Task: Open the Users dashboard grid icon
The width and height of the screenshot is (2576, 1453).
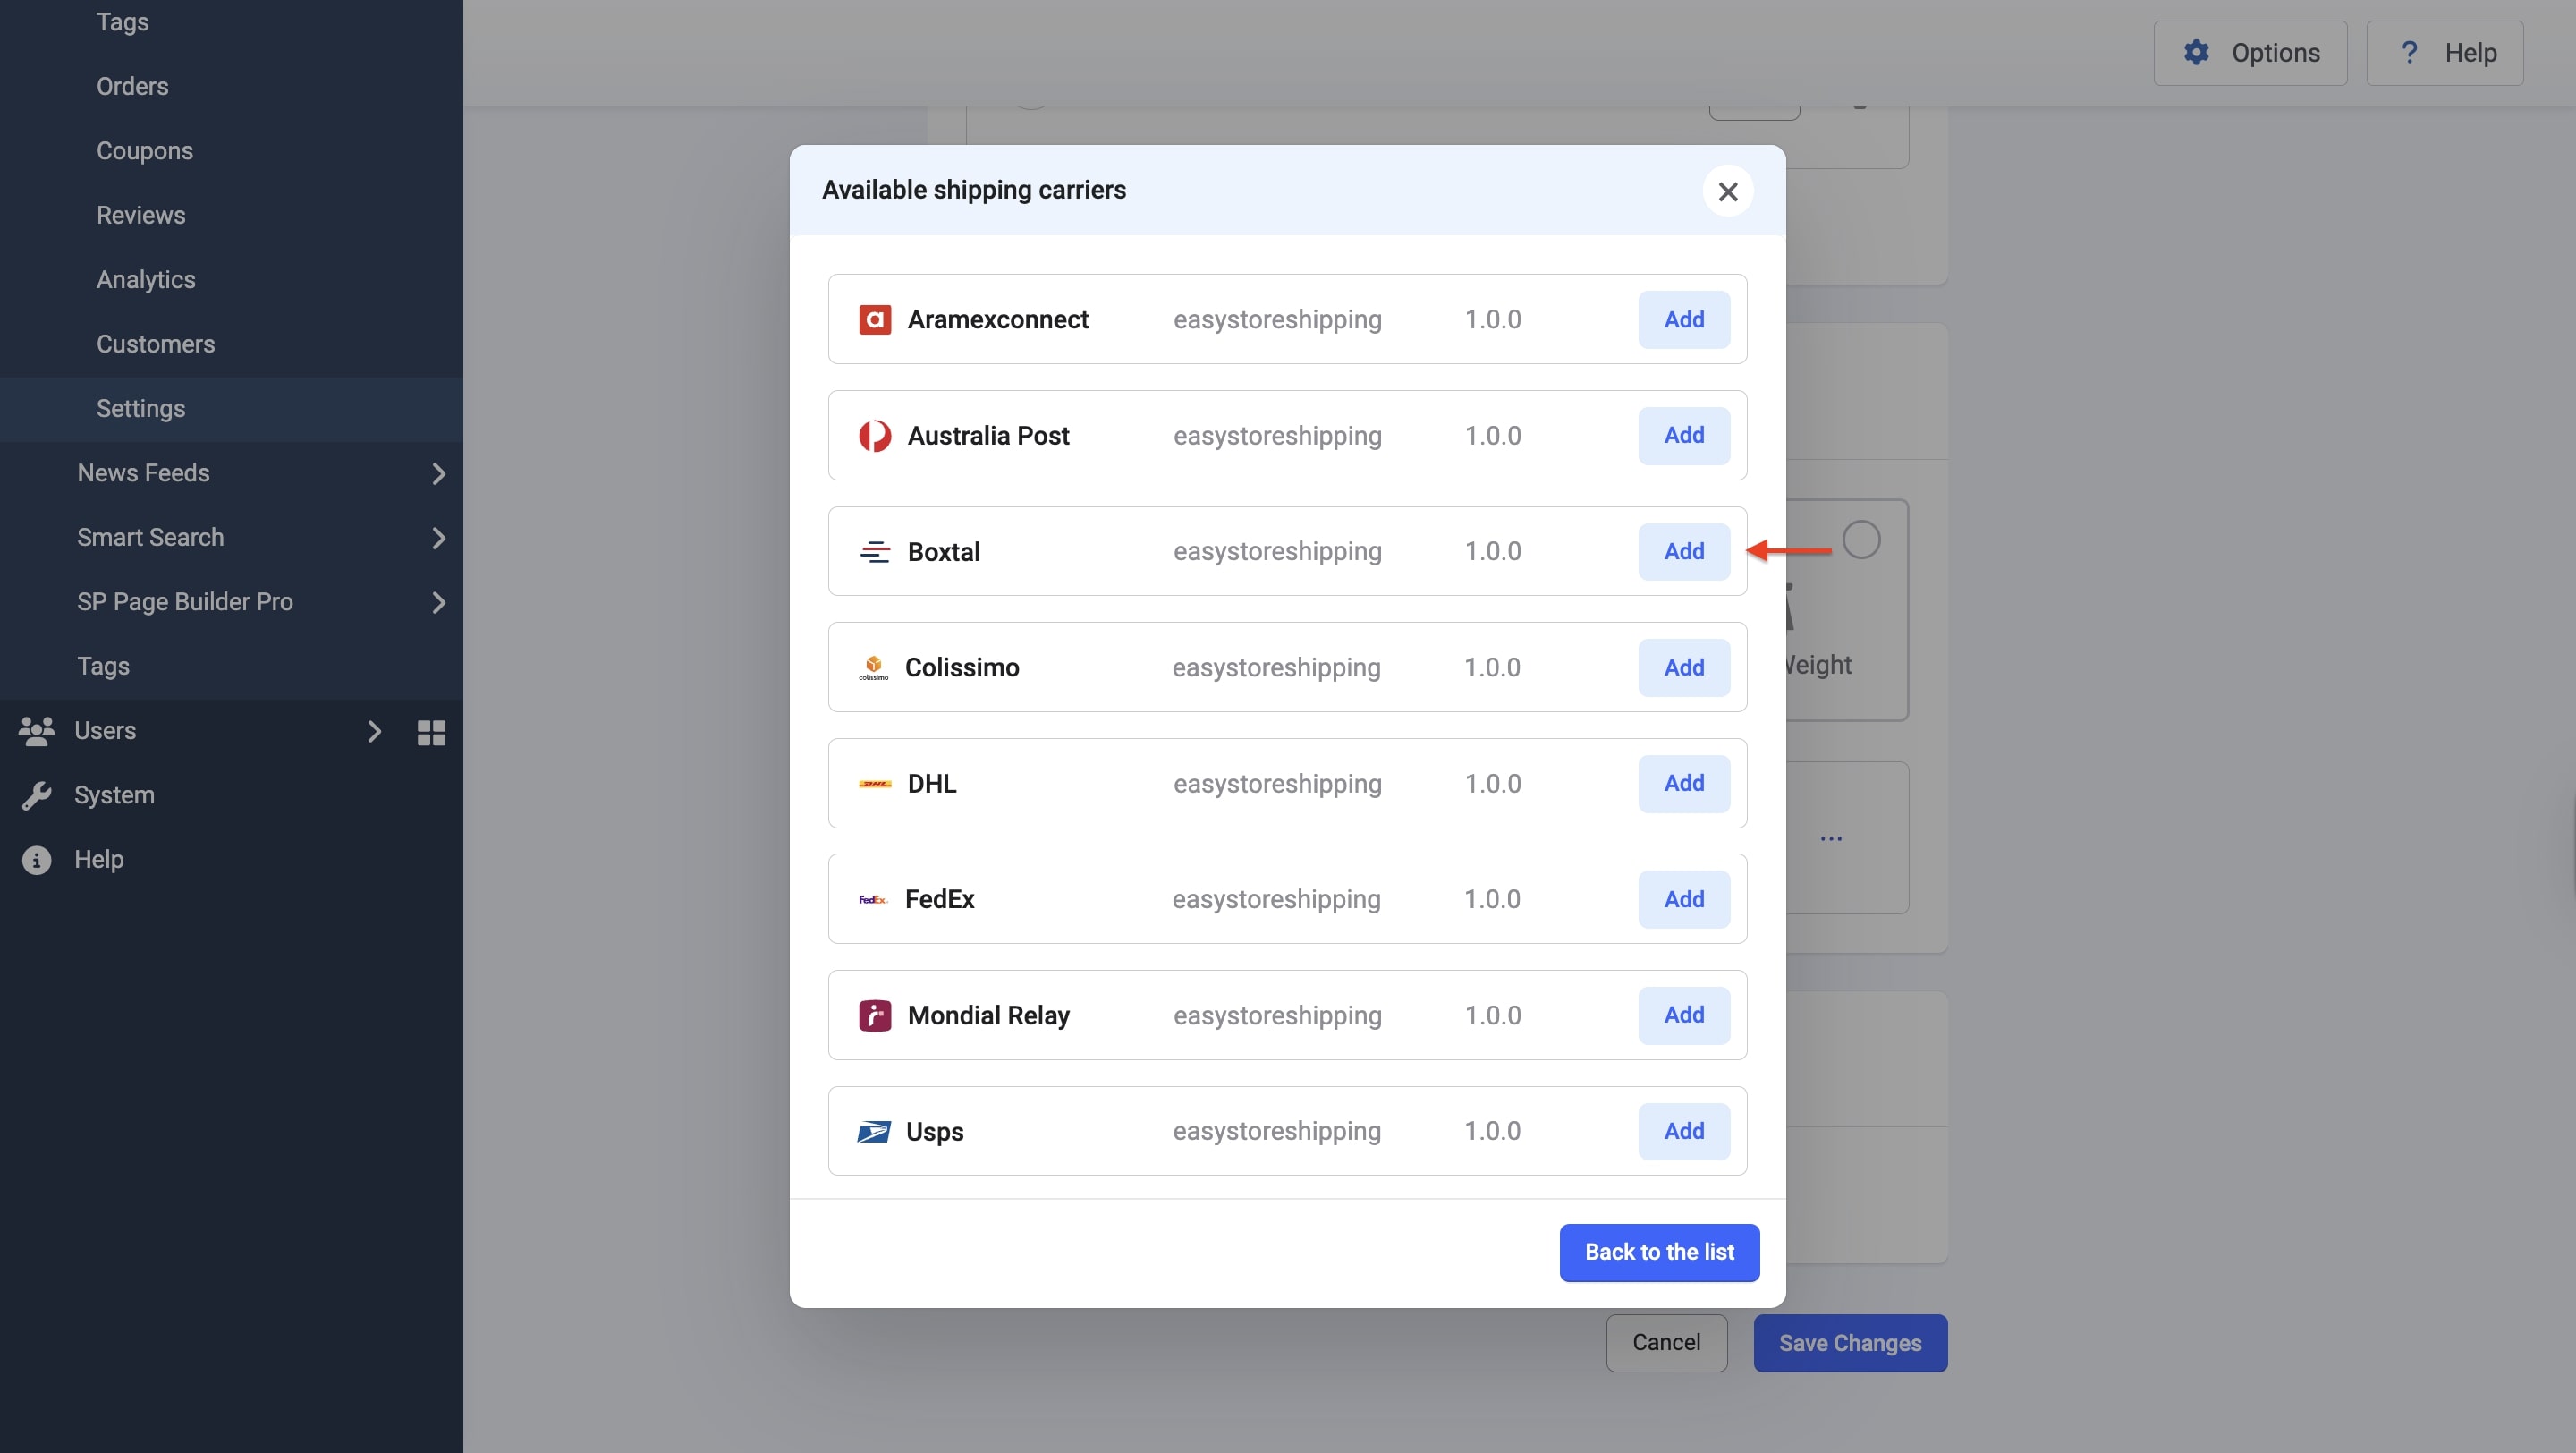Action: coord(431,732)
